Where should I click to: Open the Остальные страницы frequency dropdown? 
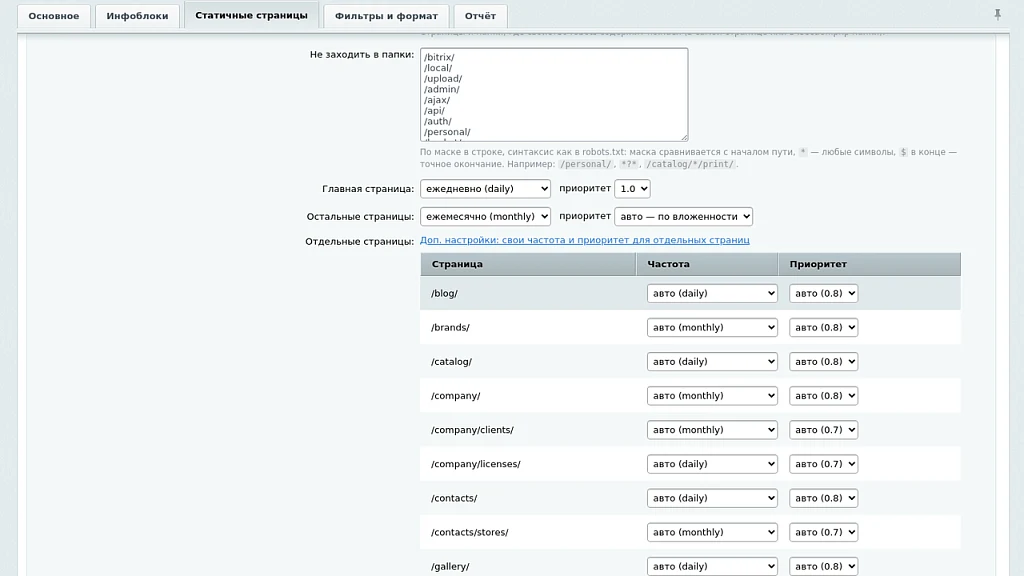[485, 216]
